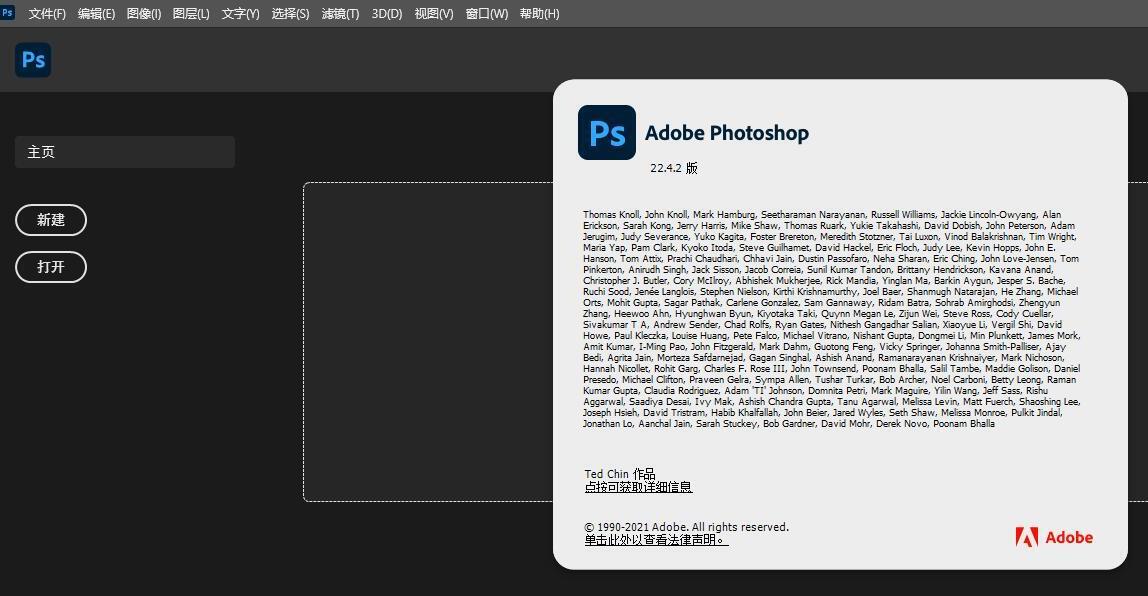The image size is (1148, 596).
Task: Open the 文件(F) menu
Action: tap(47, 14)
